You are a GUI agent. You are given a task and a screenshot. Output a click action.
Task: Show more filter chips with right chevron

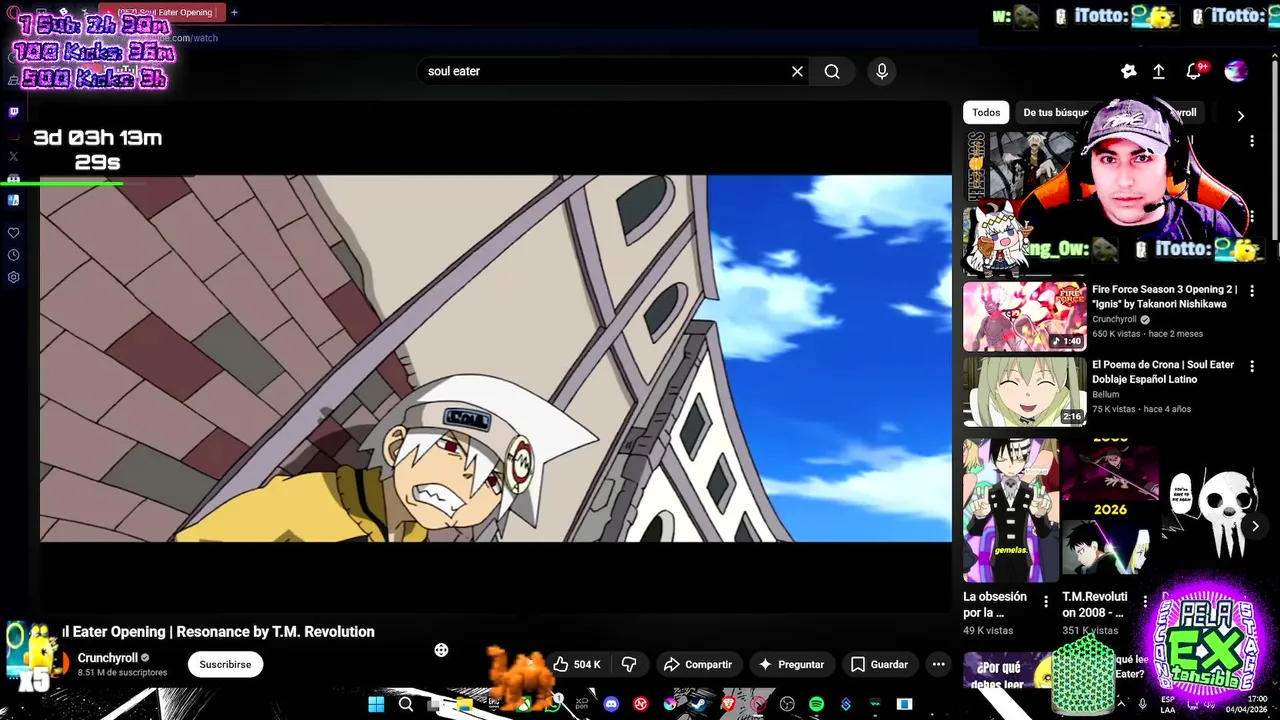click(1240, 116)
